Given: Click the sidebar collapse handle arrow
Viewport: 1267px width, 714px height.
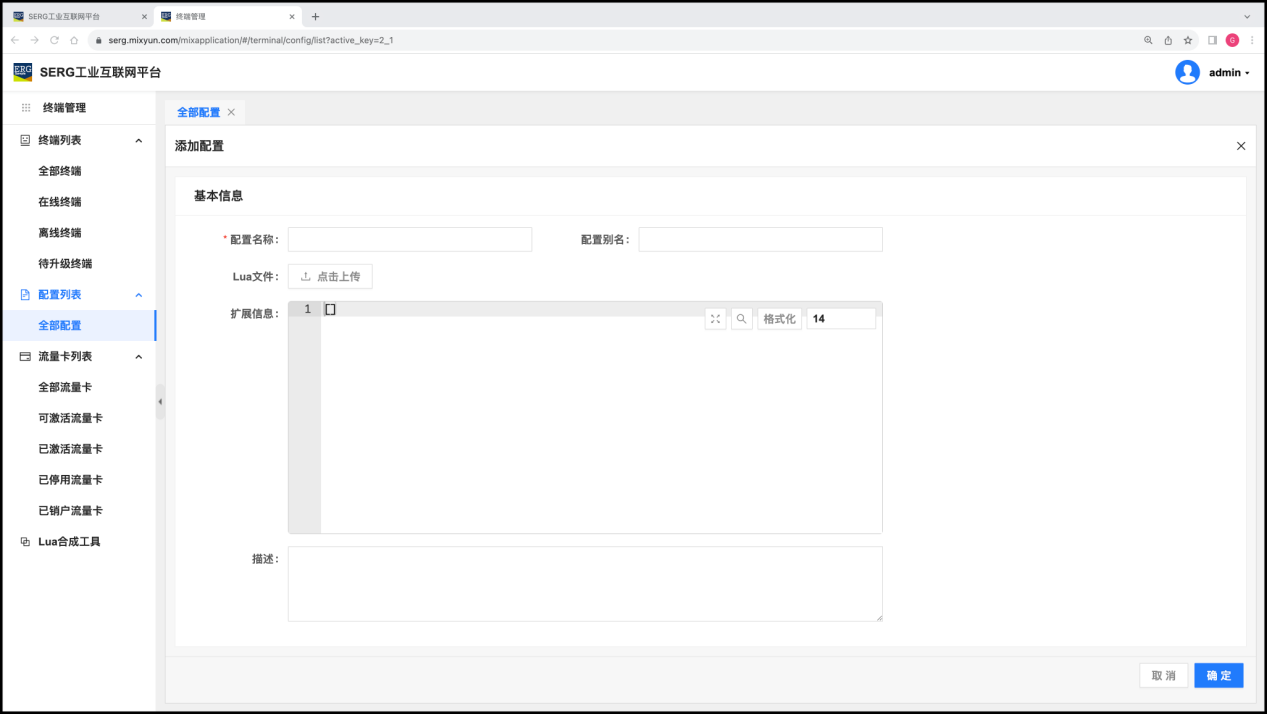Looking at the screenshot, I should coord(160,401).
